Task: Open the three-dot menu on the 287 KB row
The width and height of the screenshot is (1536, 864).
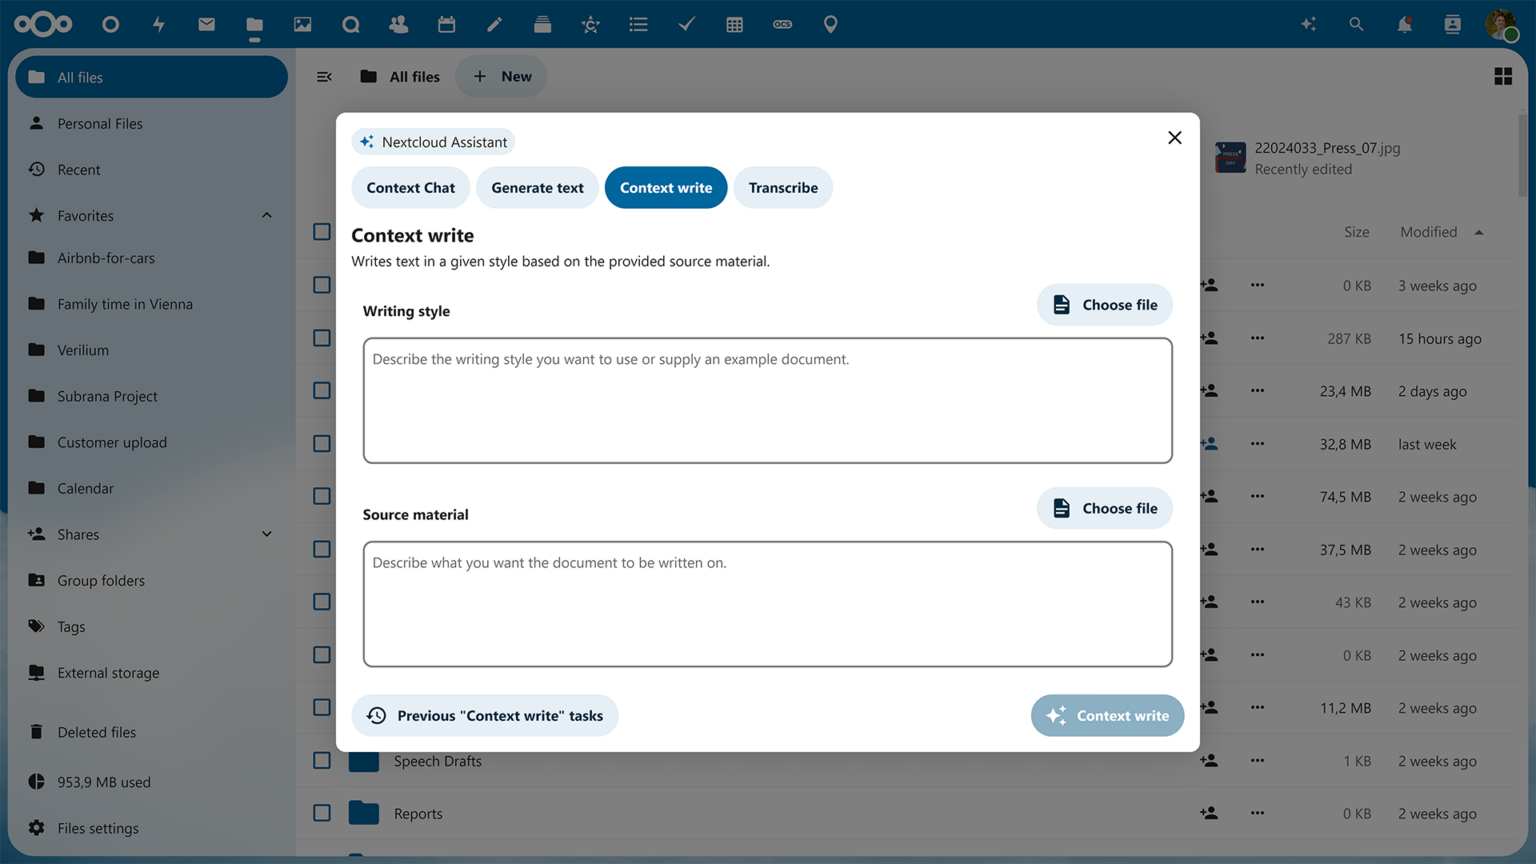Action: coord(1257,338)
